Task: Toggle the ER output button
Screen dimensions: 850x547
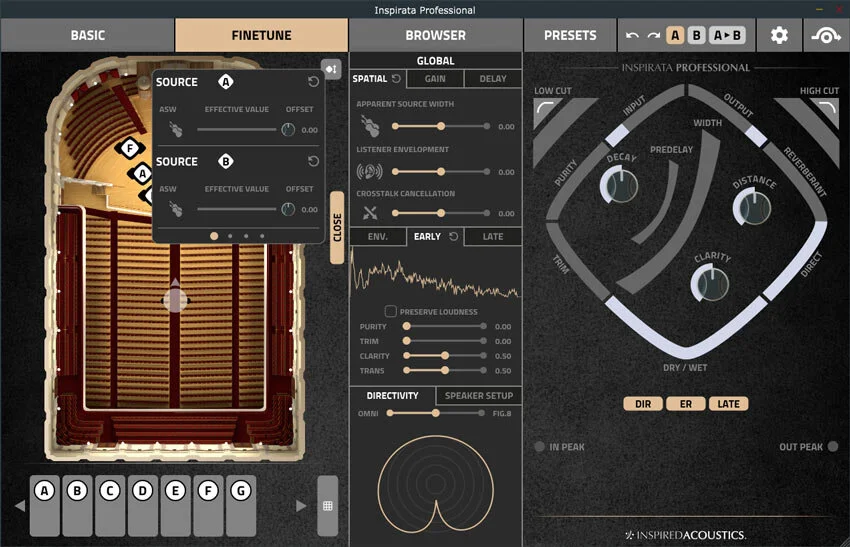Action: click(686, 404)
